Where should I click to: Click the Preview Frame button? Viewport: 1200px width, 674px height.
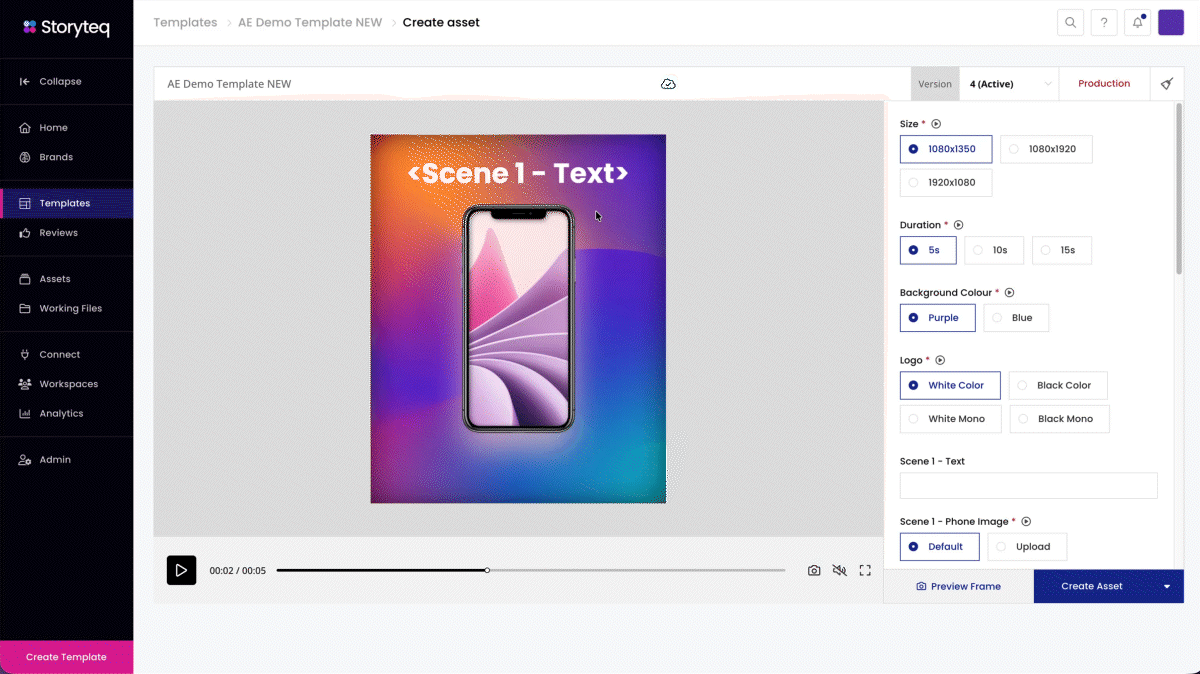coord(958,586)
